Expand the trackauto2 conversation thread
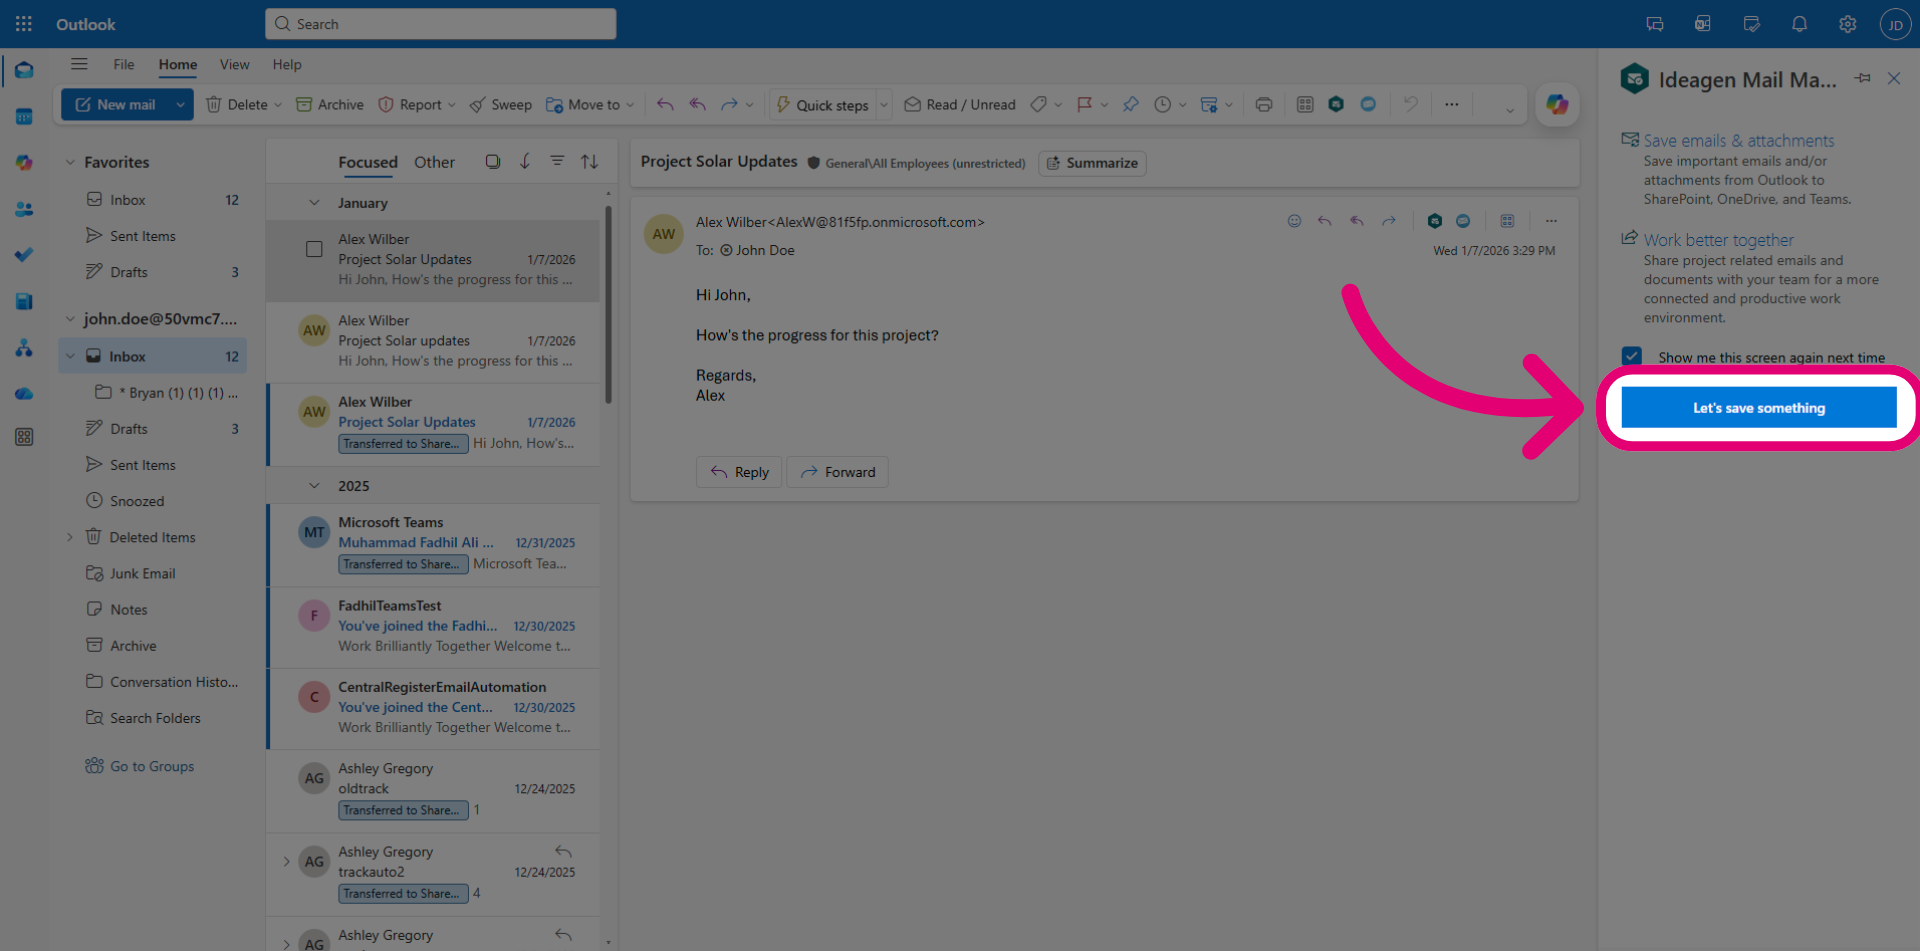 pyautogui.click(x=286, y=861)
